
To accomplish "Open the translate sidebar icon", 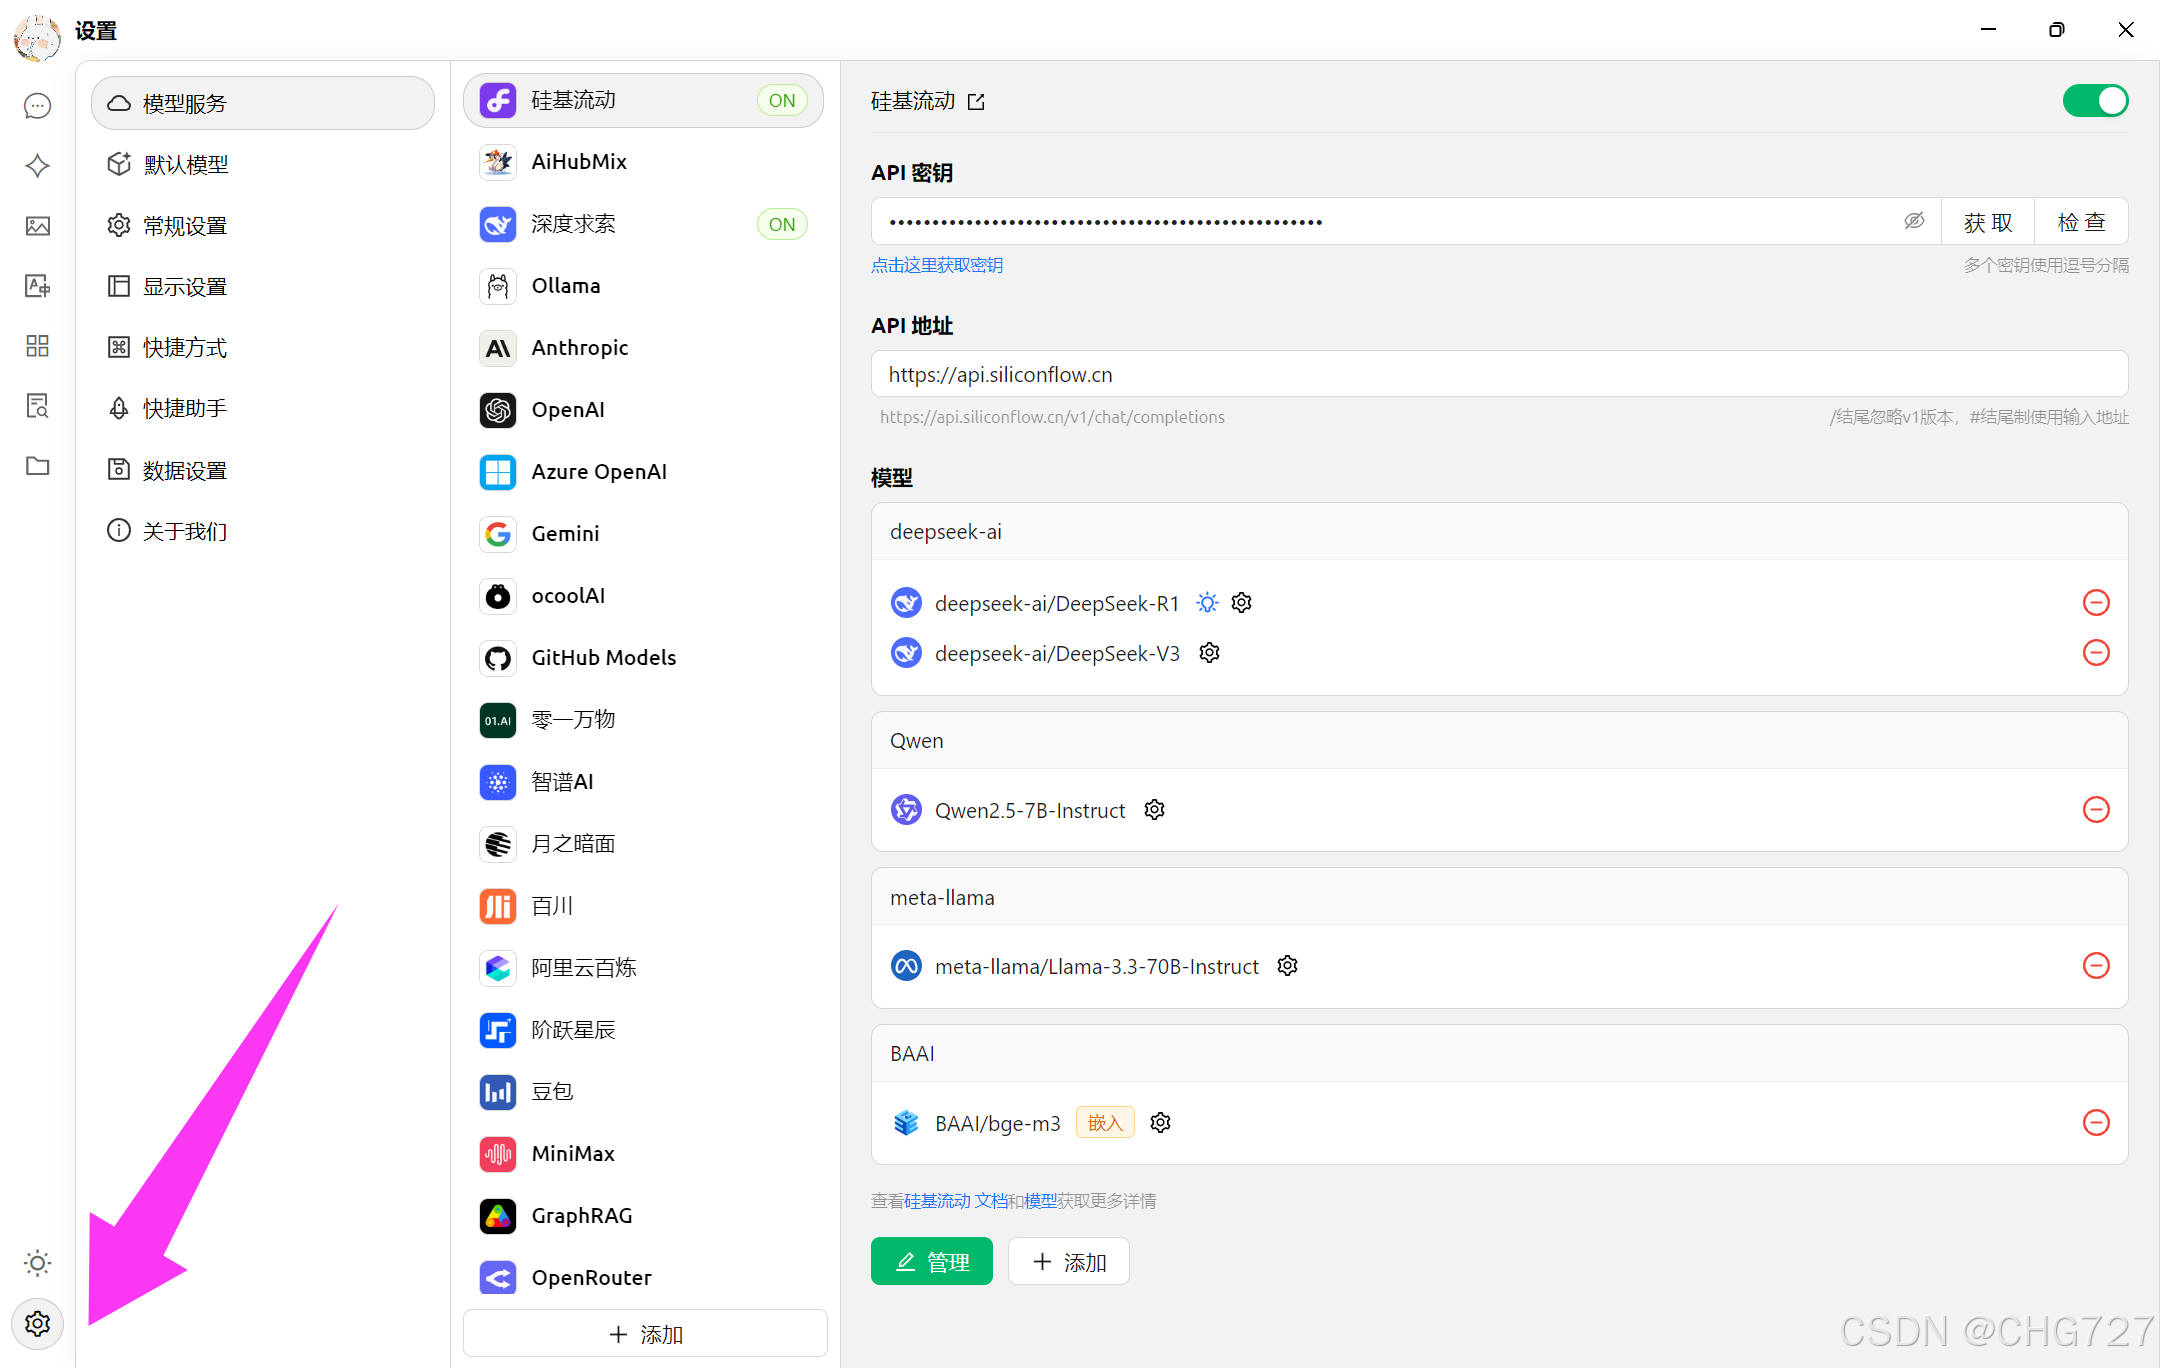I will pos(38,286).
